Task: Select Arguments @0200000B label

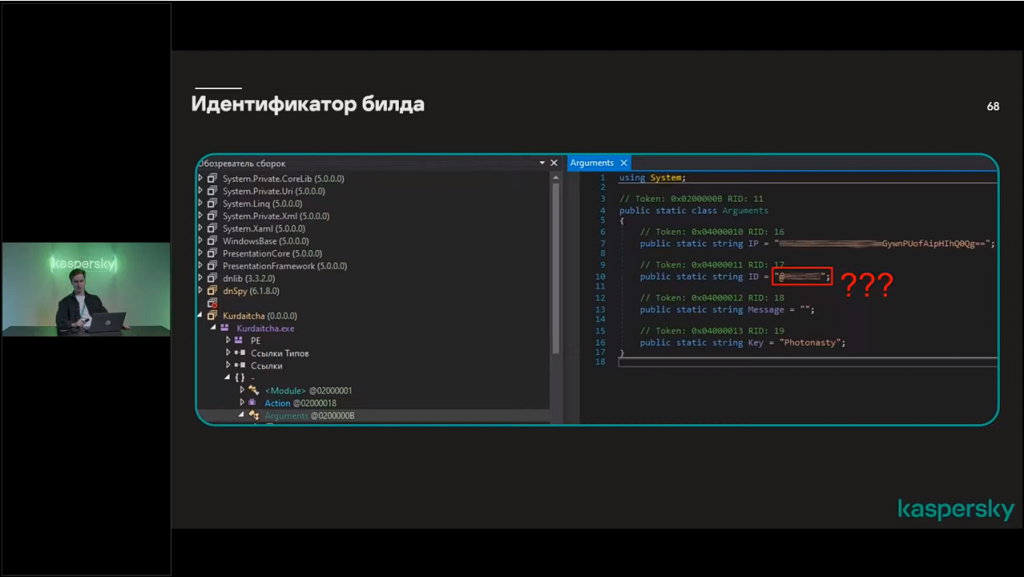Action: (x=310, y=415)
